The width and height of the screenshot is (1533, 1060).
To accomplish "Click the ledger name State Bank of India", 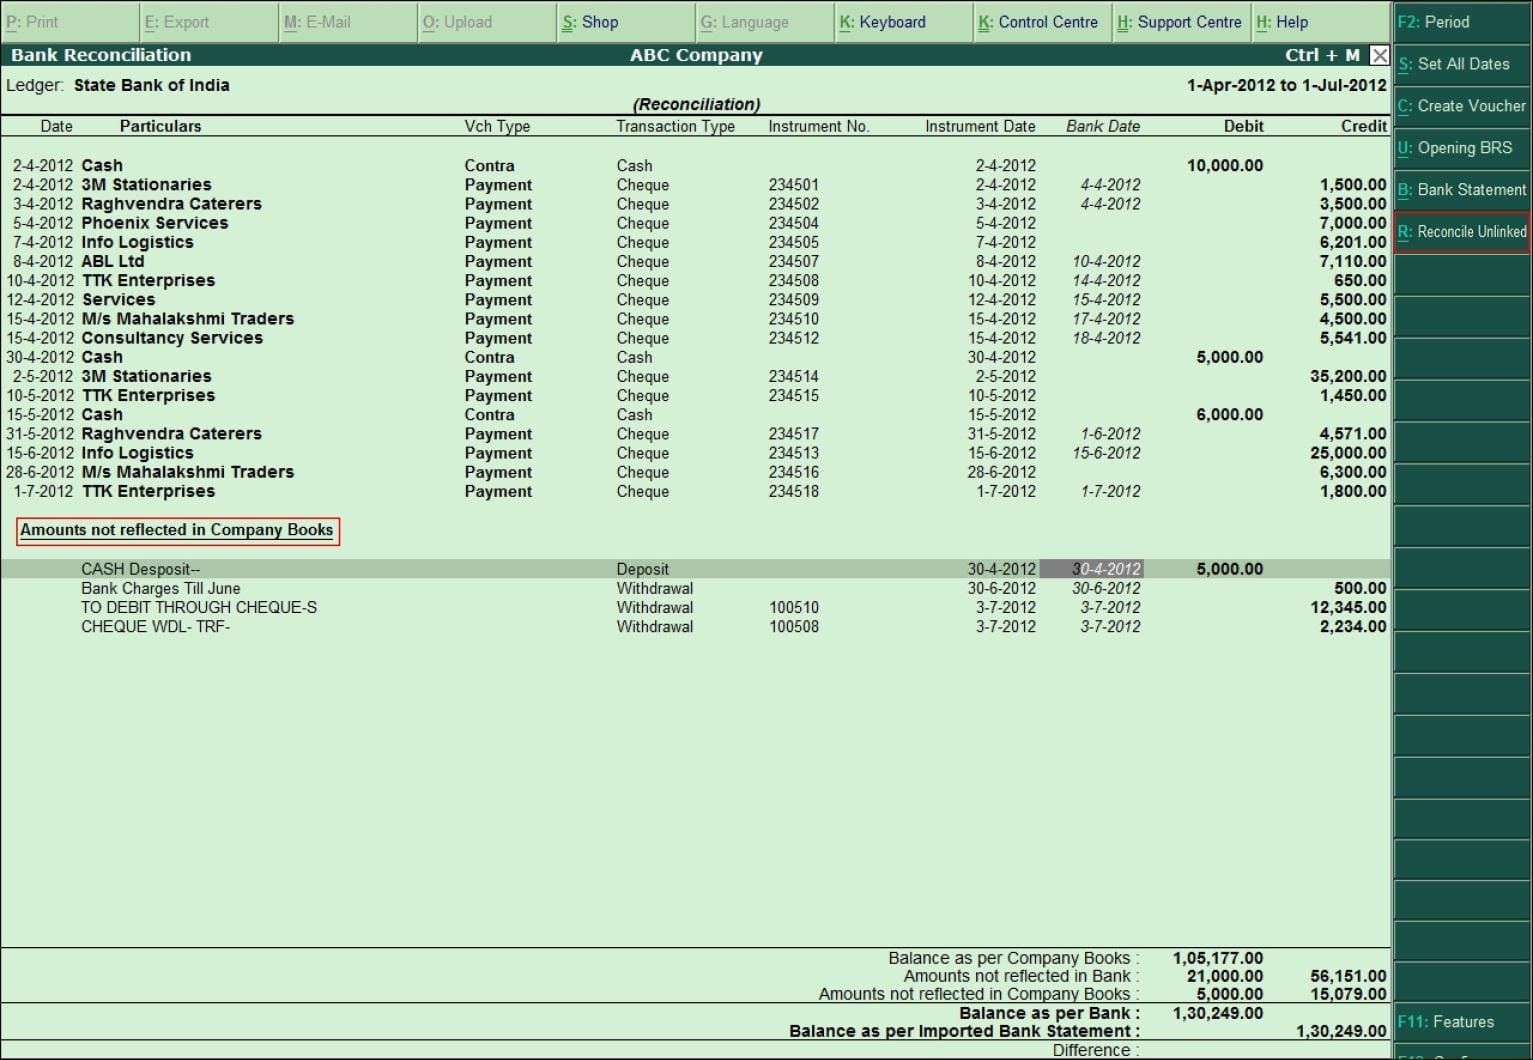I will pyautogui.click(x=151, y=85).
